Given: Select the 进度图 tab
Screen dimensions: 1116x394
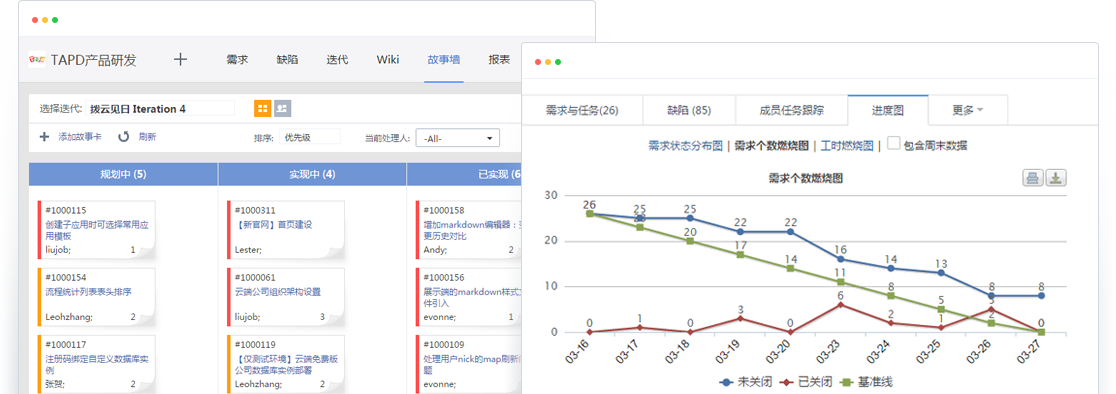Looking at the screenshot, I should point(888,110).
